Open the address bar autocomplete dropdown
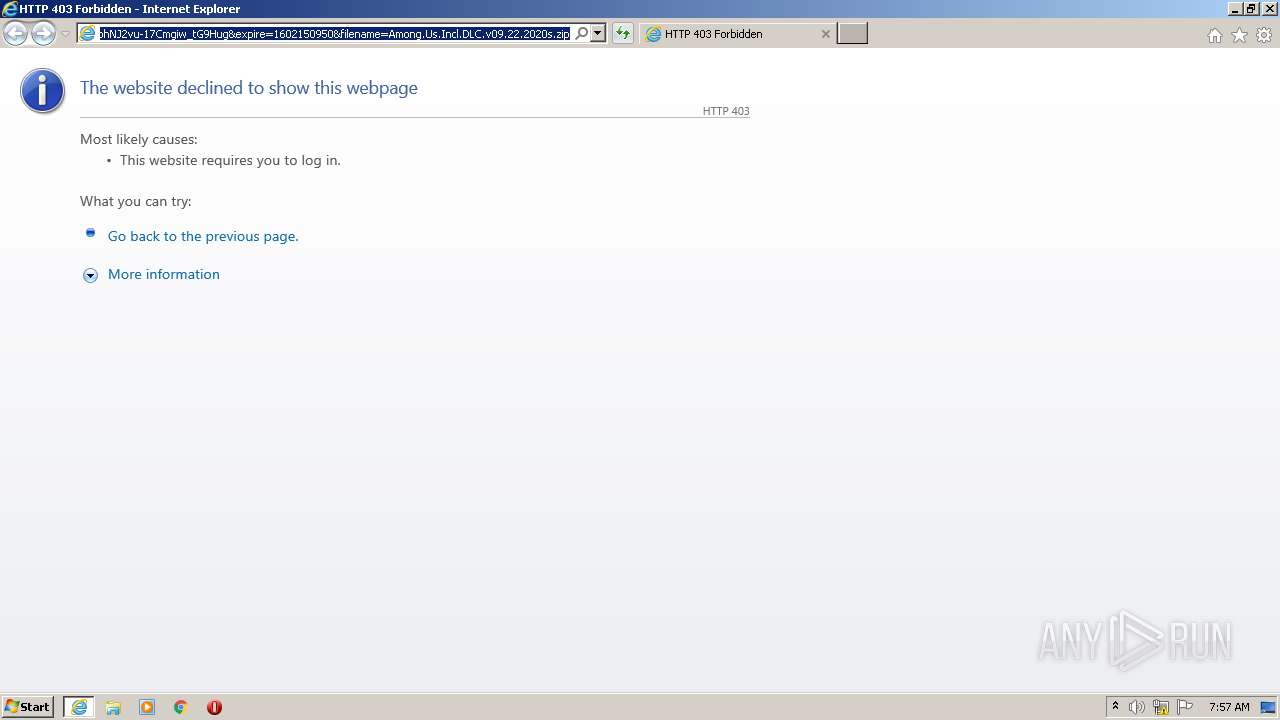Image resolution: width=1280 pixels, height=720 pixels. tap(598, 33)
